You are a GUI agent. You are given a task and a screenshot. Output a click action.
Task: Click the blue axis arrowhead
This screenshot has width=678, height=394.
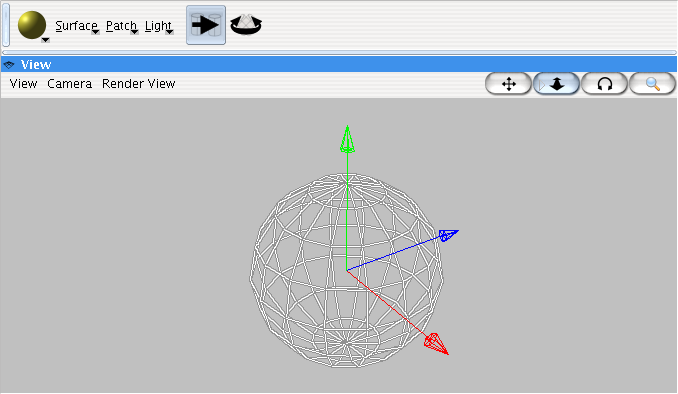(x=448, y=235)
